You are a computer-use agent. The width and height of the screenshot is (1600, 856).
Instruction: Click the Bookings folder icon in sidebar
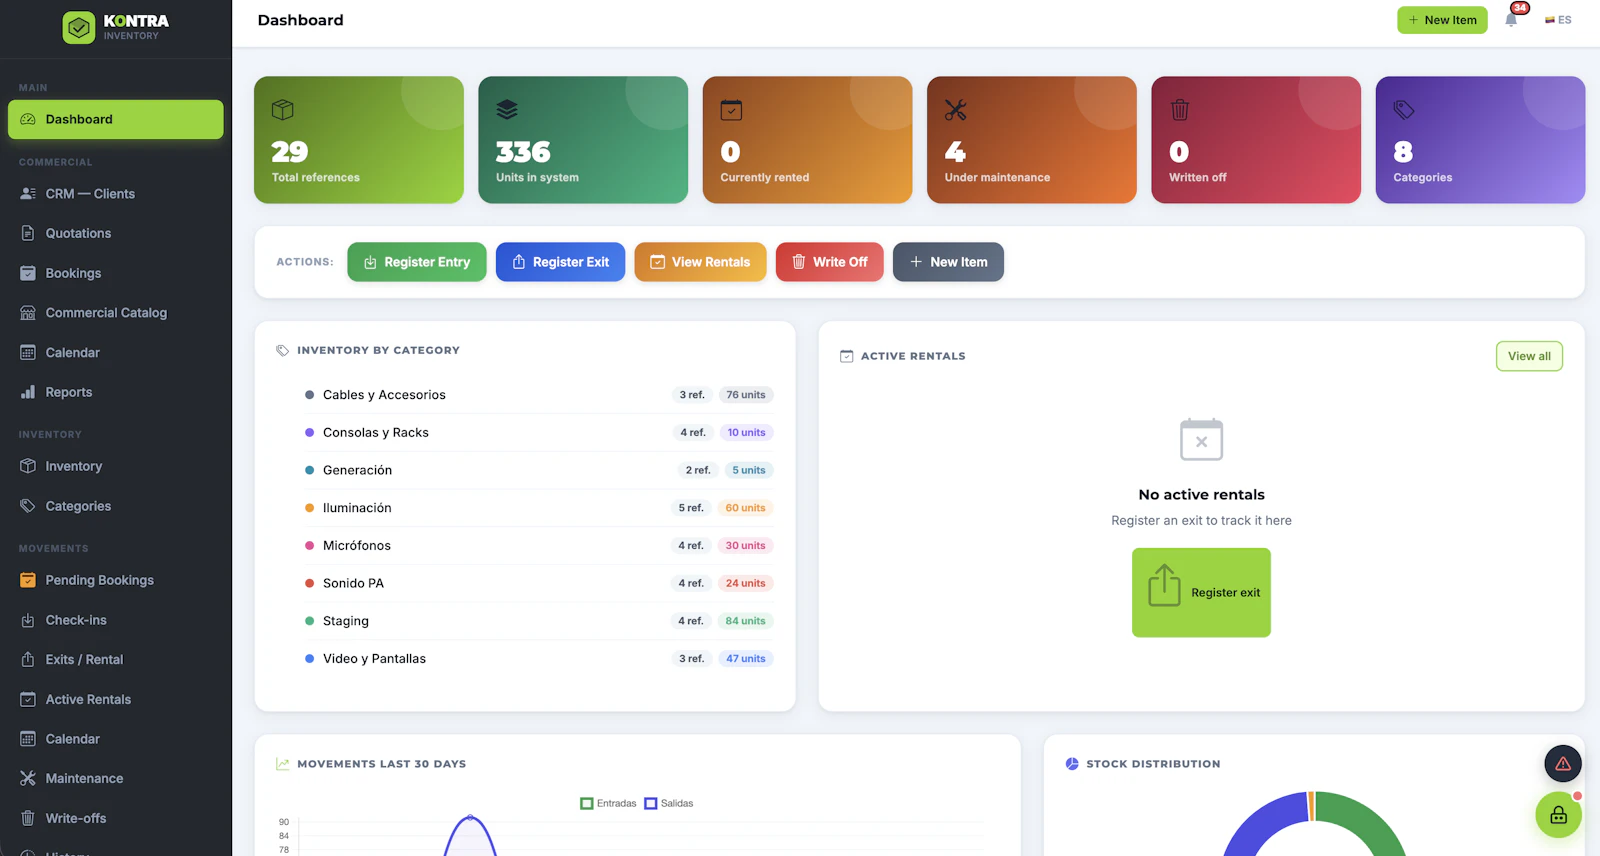28,273
